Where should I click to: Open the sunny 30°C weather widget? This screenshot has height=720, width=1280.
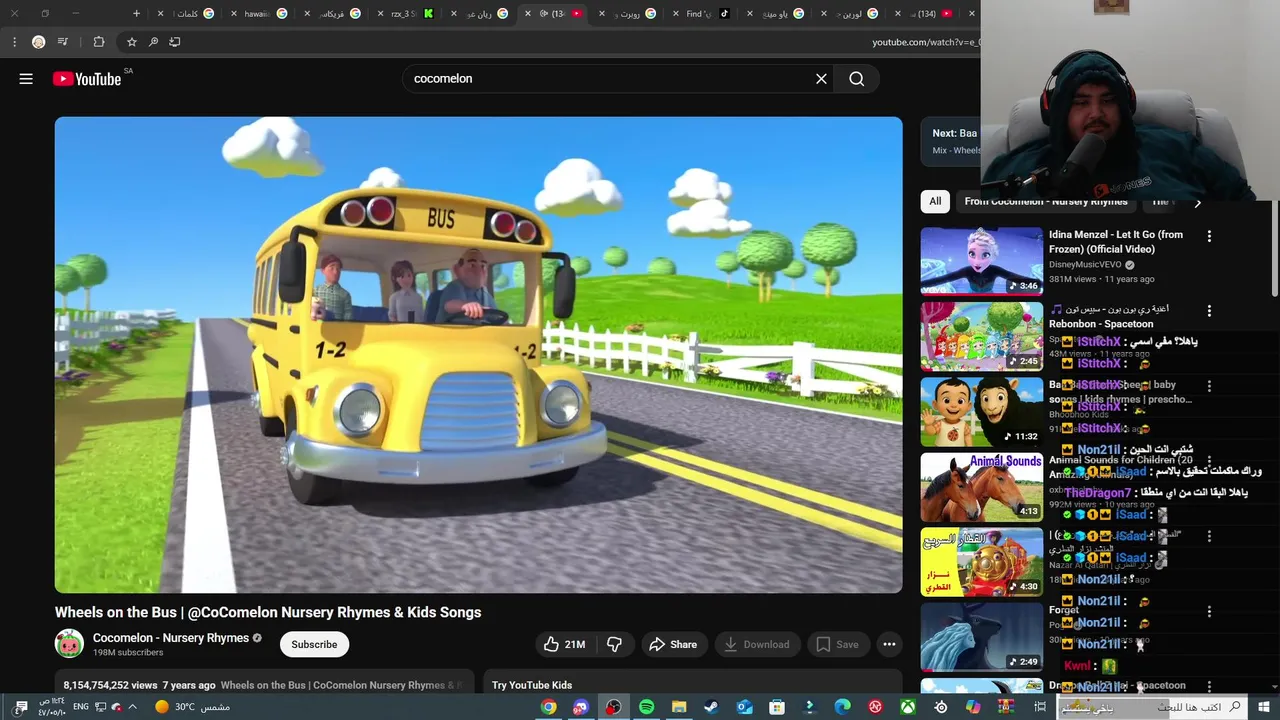click(x=192, y=707)
